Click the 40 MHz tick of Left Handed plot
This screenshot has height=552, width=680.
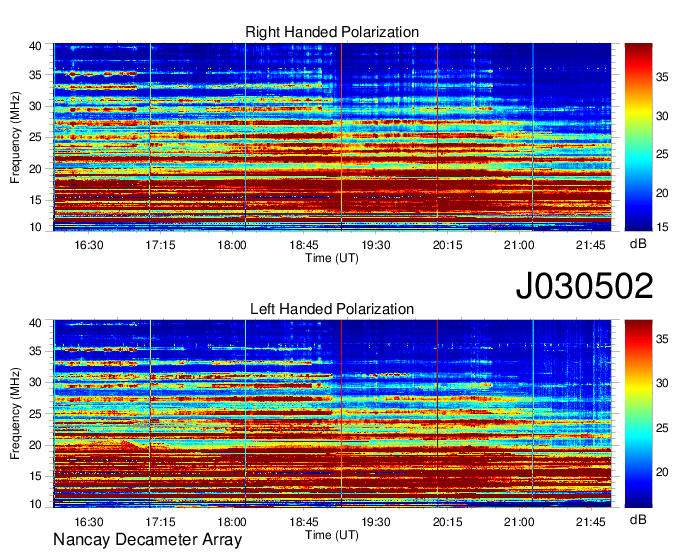[36, 323]
